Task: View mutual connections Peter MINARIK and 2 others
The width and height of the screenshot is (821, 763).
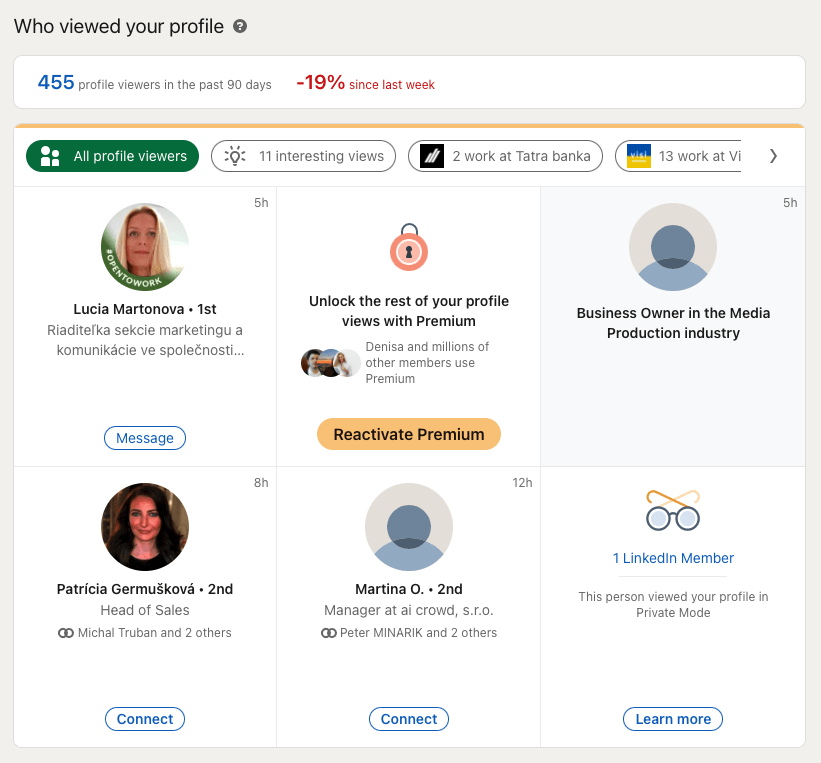Action: click(x=418, y=633)
